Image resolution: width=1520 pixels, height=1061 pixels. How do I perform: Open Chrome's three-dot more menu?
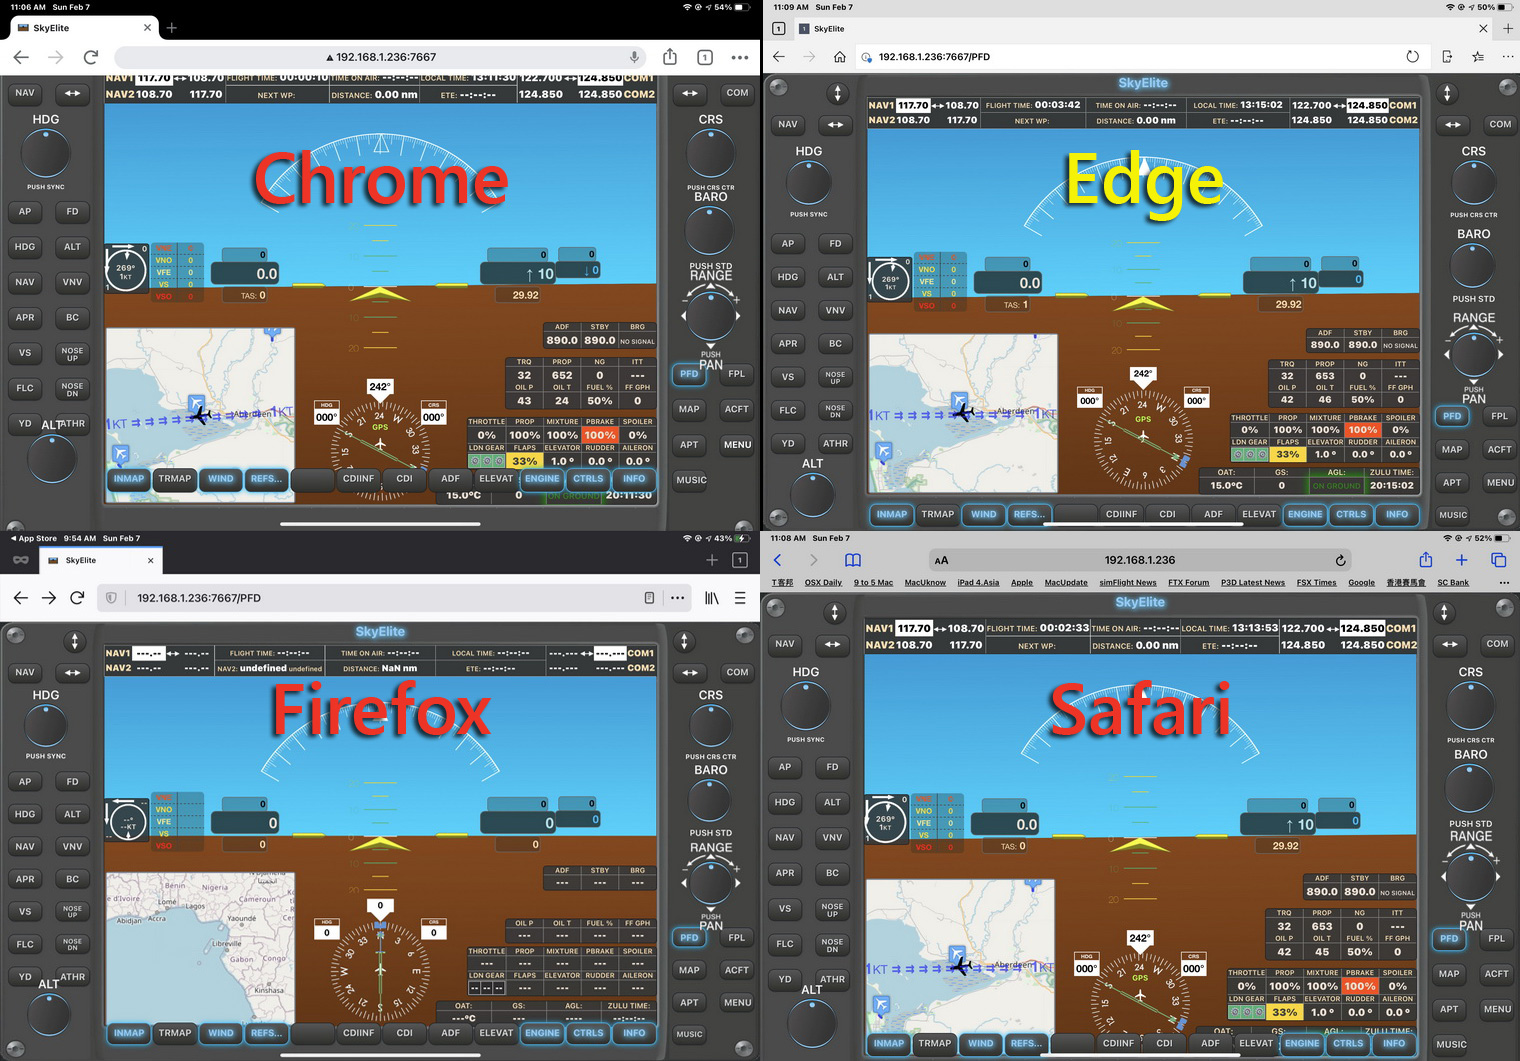pos(739,57)
